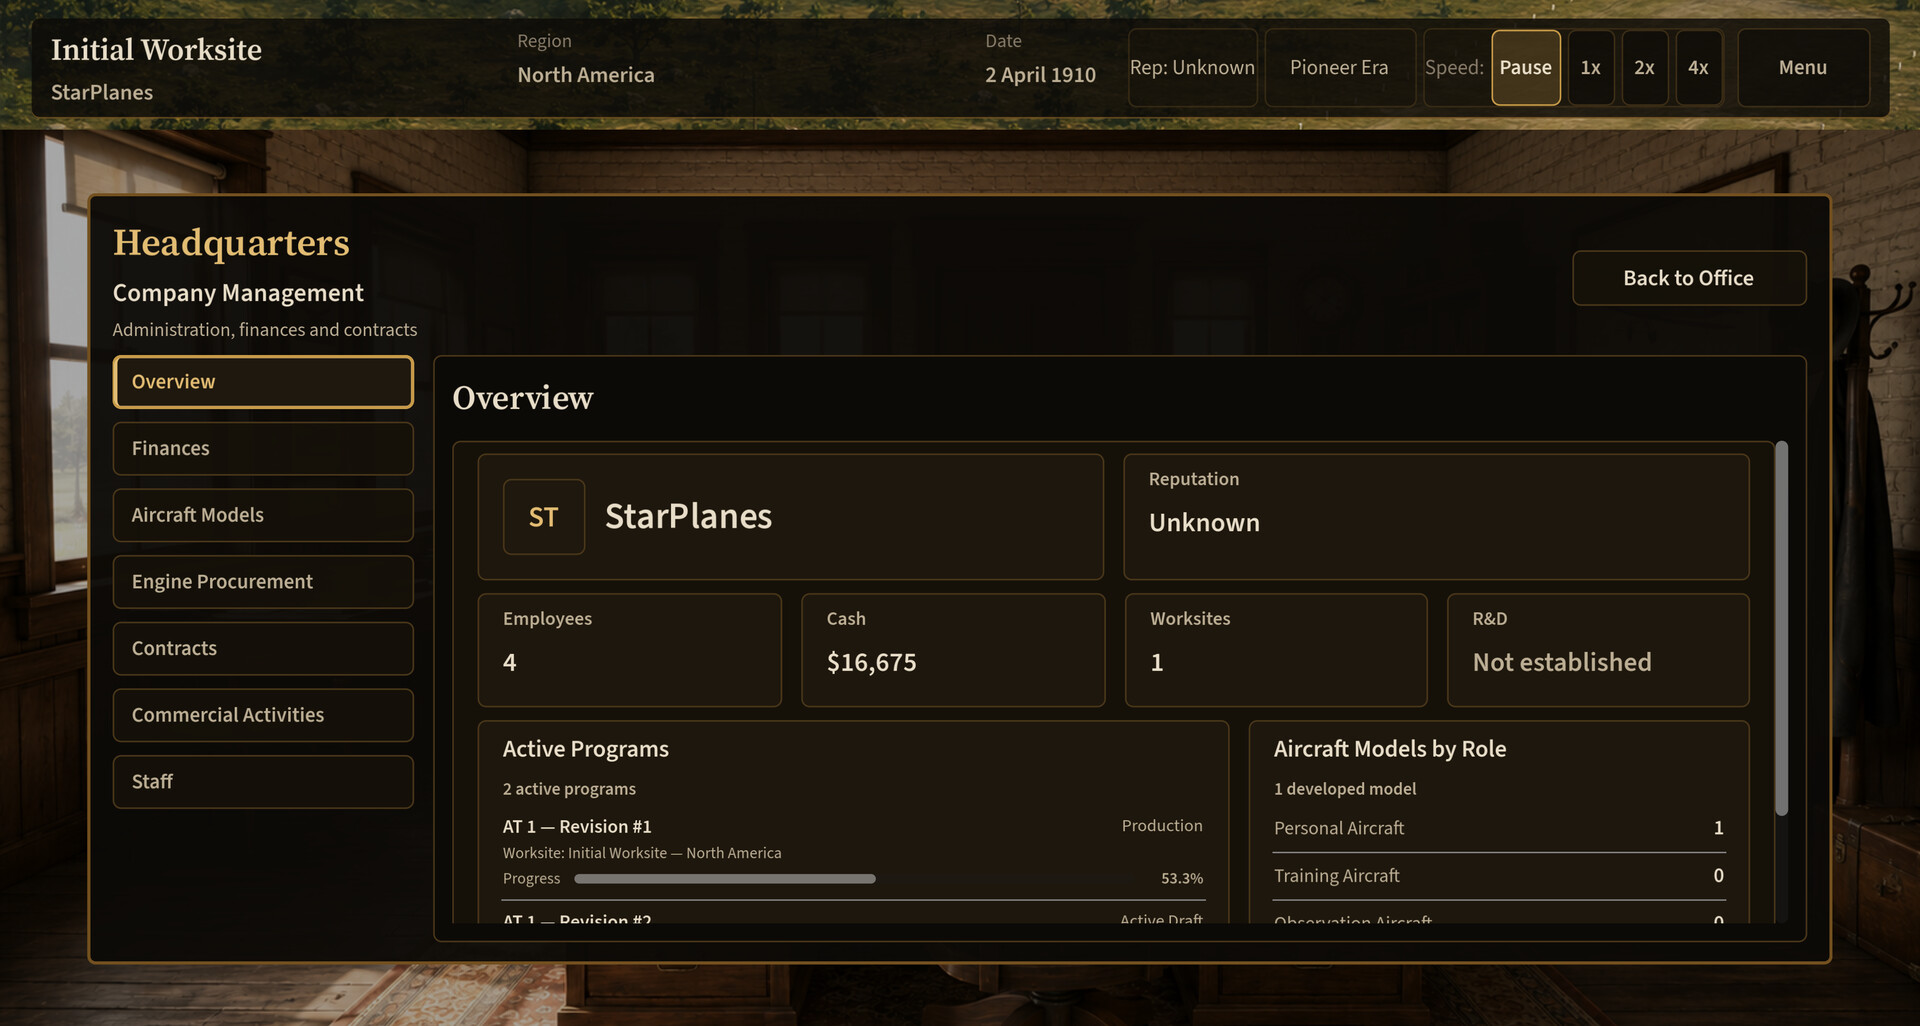Set game speed to 1x
1920x1026 pixels.
(1590, 67)
